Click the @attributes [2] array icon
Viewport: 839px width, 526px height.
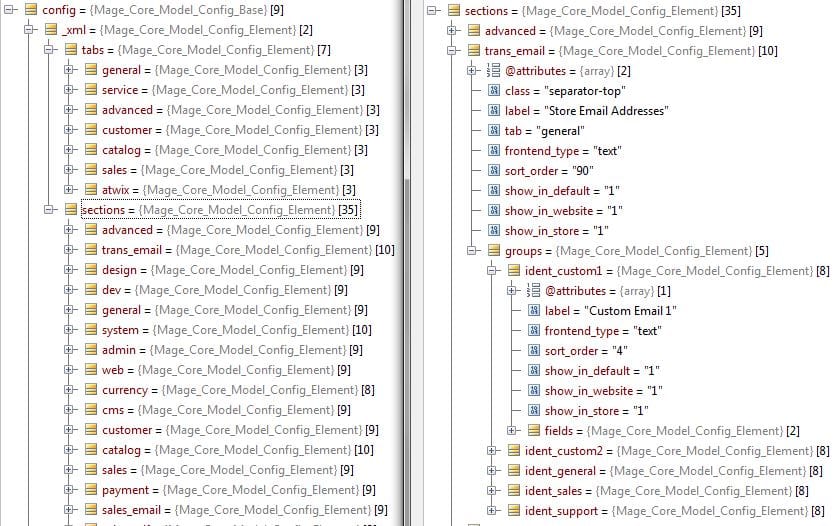tap(493, 71)
